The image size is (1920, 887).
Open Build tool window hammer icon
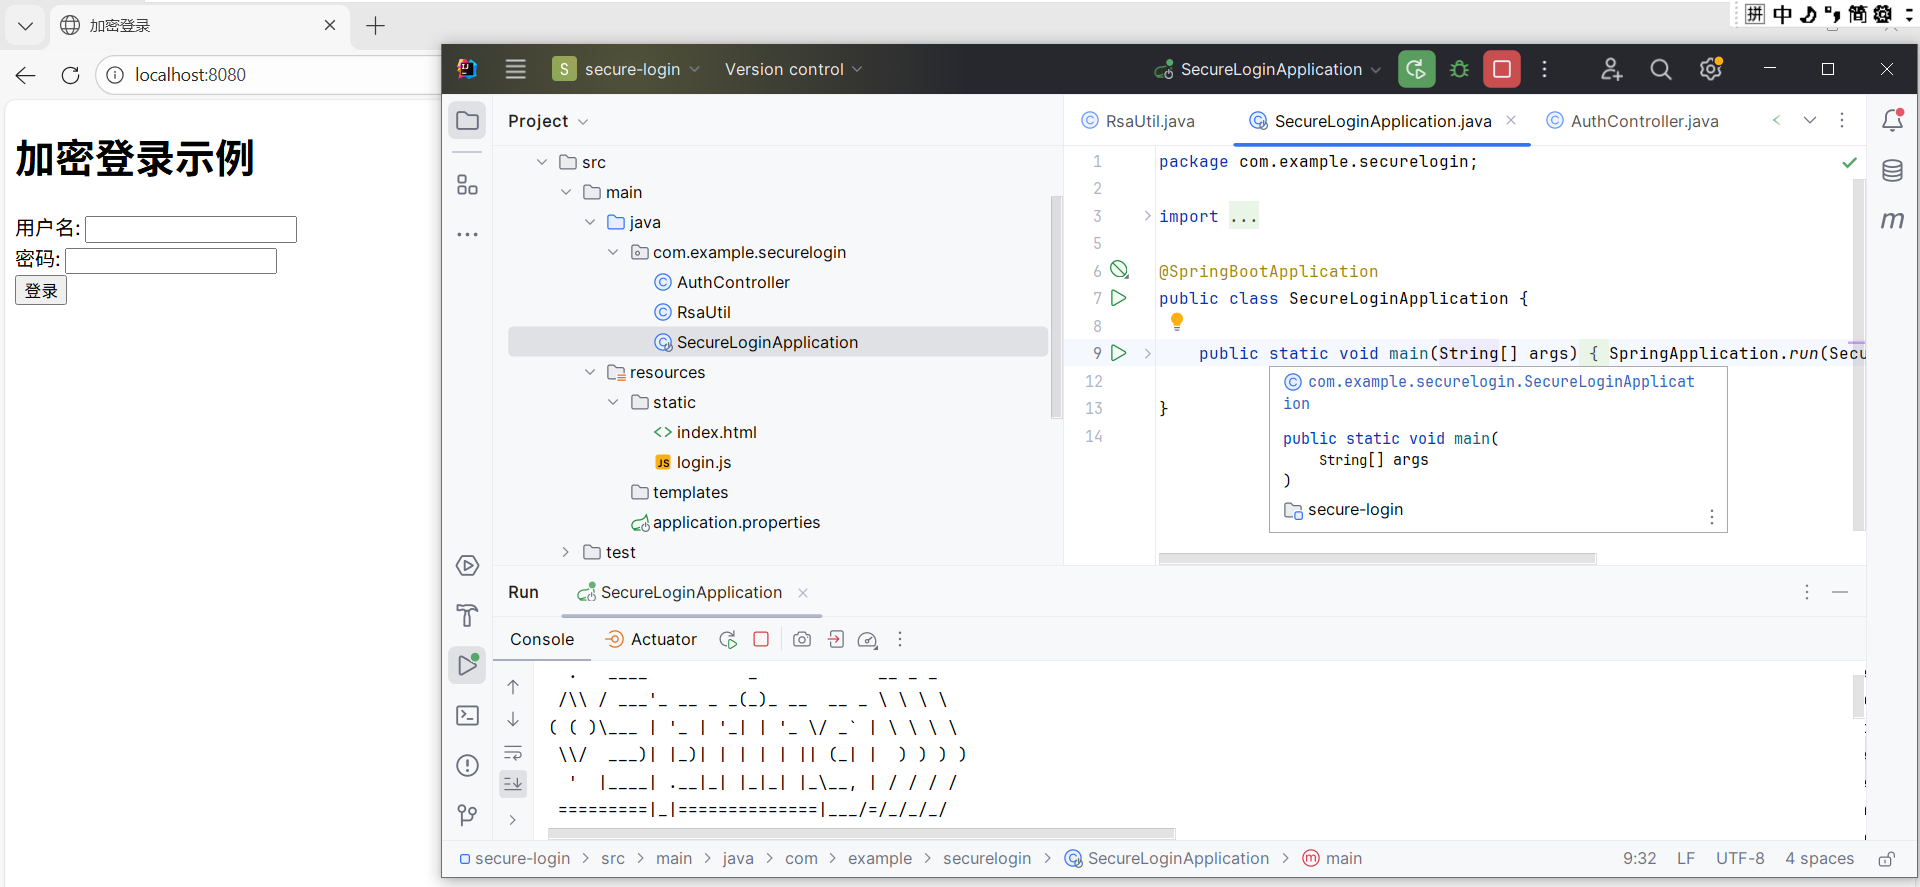[x=467, y=615]
